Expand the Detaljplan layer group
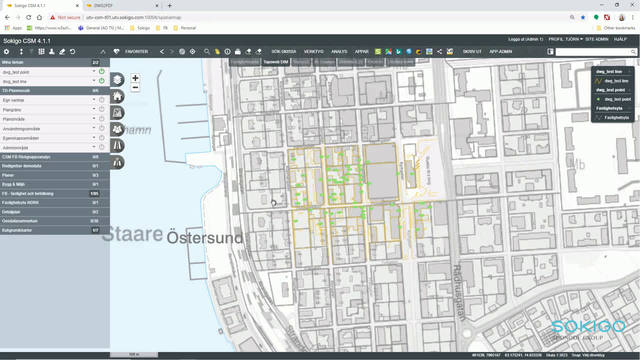Viewport: 640px width, 360px height. pos(55,212)
